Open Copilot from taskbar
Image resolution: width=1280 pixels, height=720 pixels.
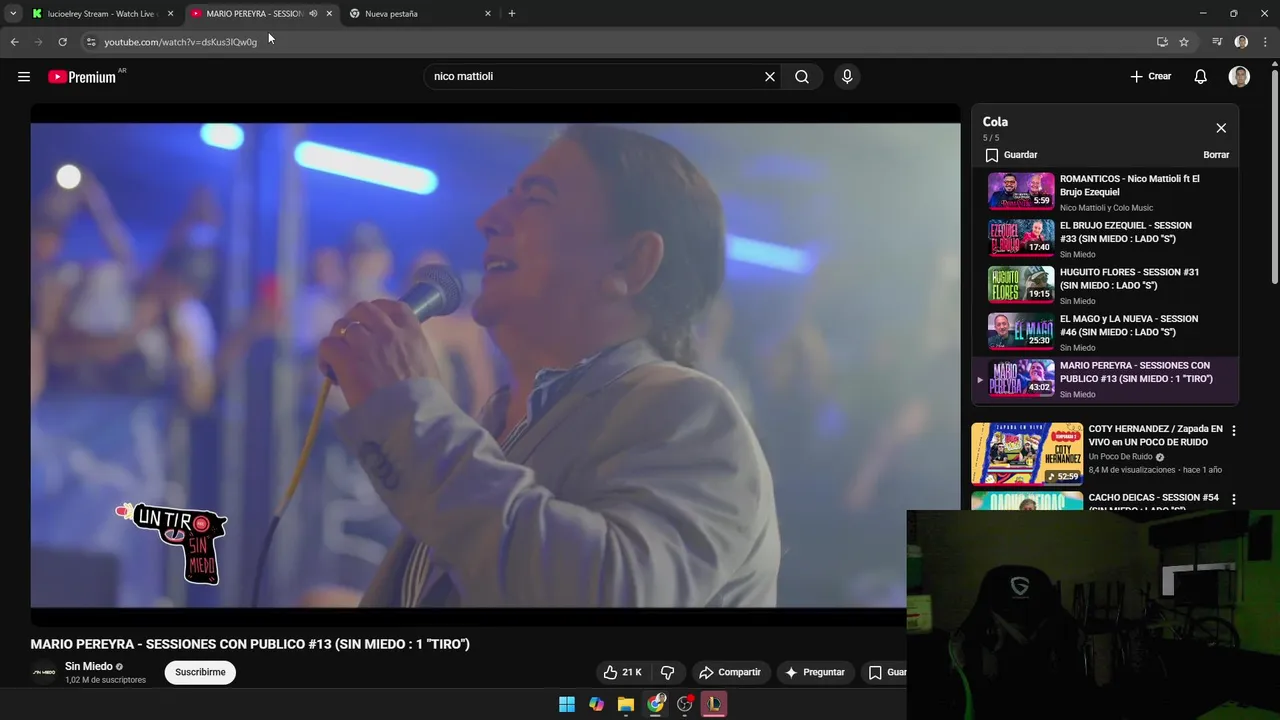596,704
